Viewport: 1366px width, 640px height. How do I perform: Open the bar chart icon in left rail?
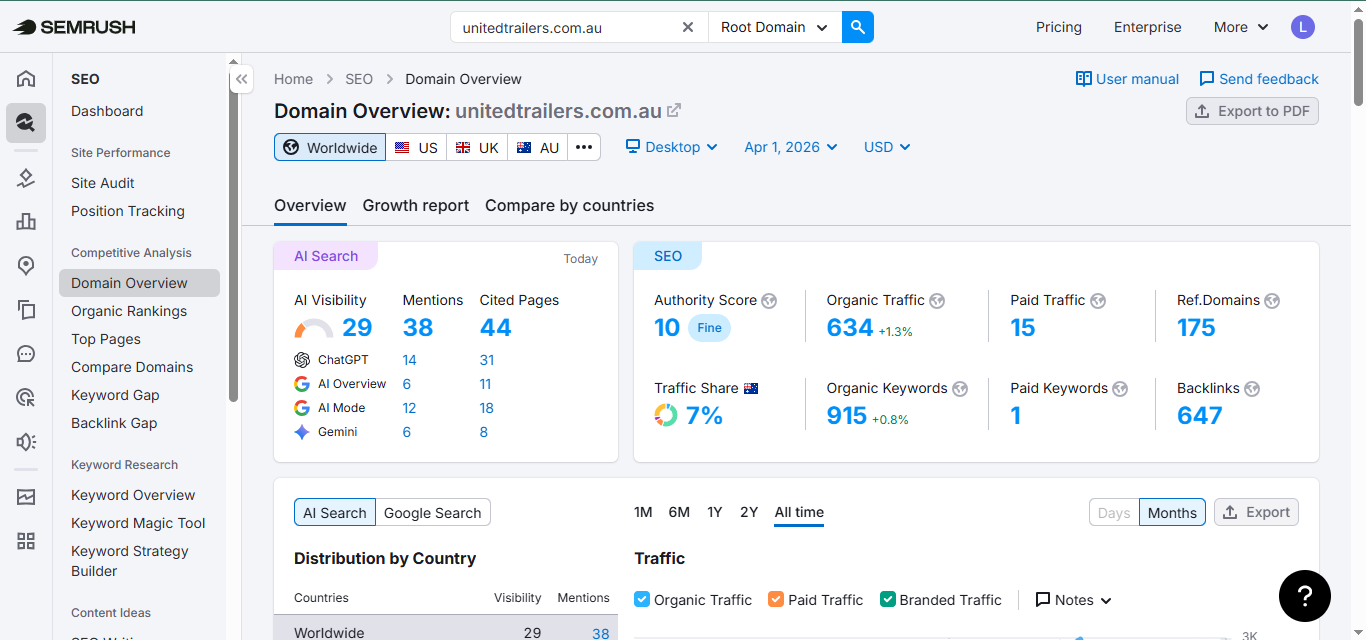[x=26, y=221]
